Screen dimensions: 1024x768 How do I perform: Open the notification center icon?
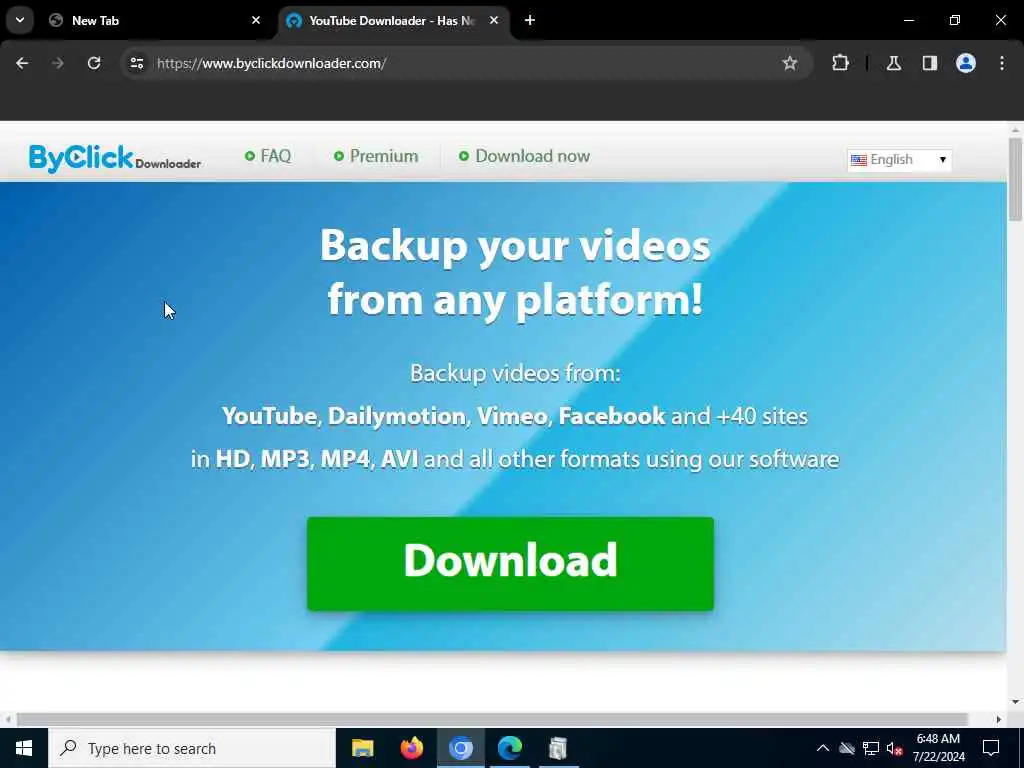[991, 748]
